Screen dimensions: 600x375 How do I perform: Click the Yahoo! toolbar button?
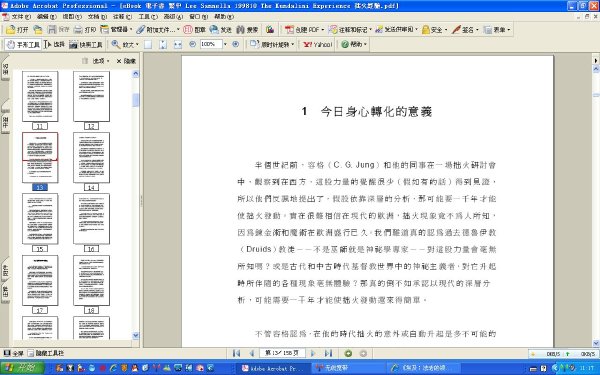(x=317, y=44)
